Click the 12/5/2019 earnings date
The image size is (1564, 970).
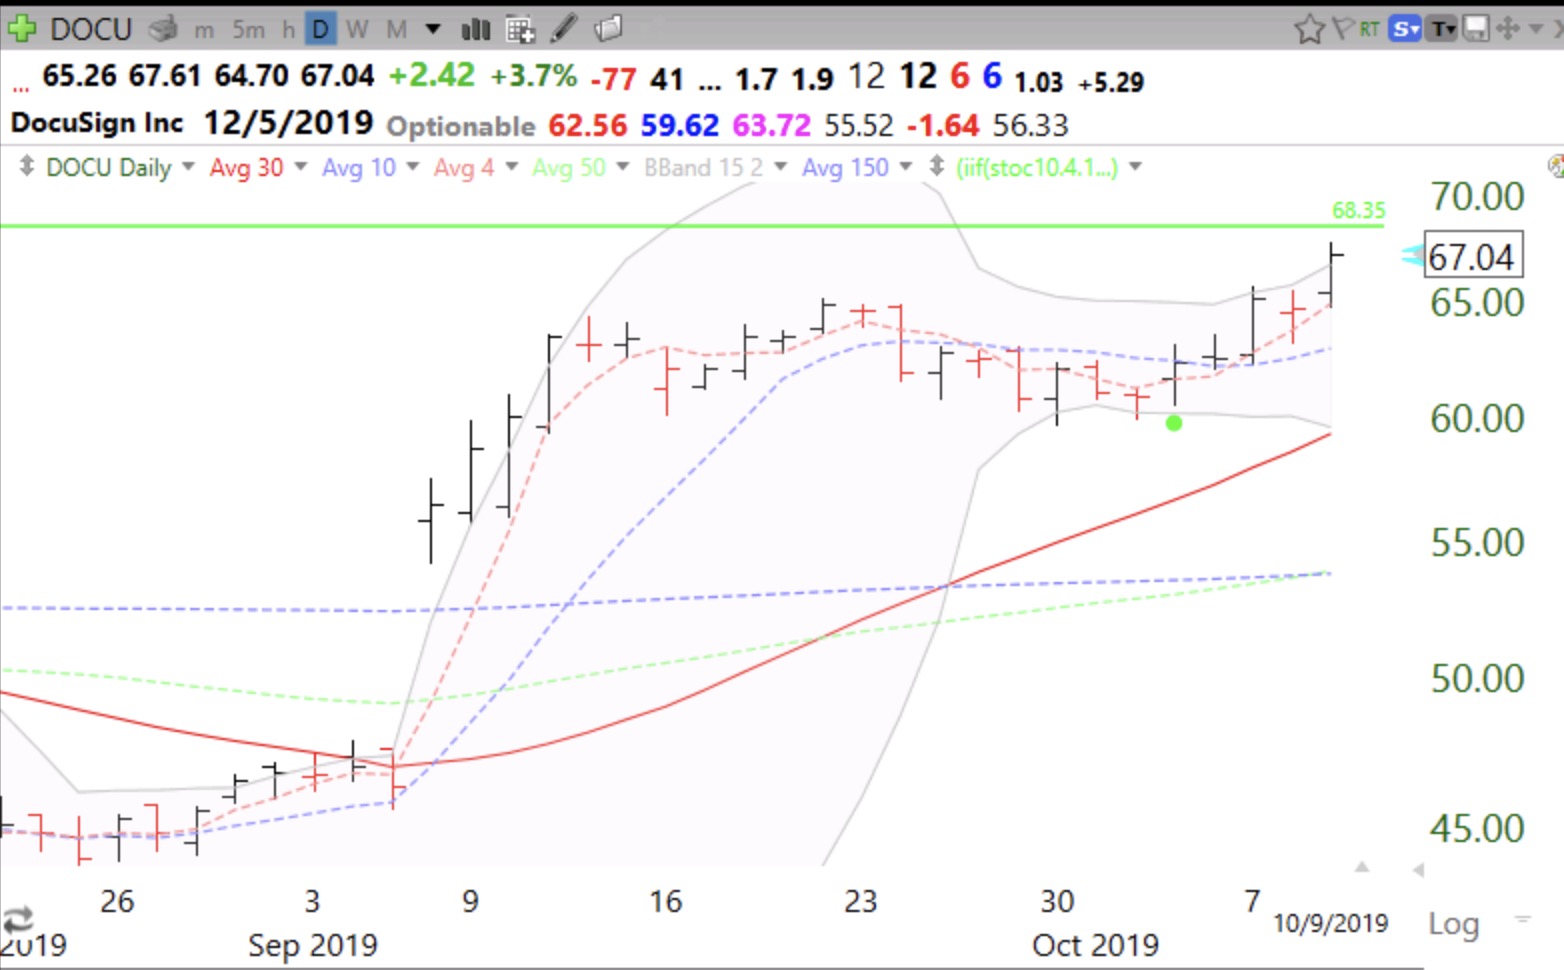tap(288, 123)
